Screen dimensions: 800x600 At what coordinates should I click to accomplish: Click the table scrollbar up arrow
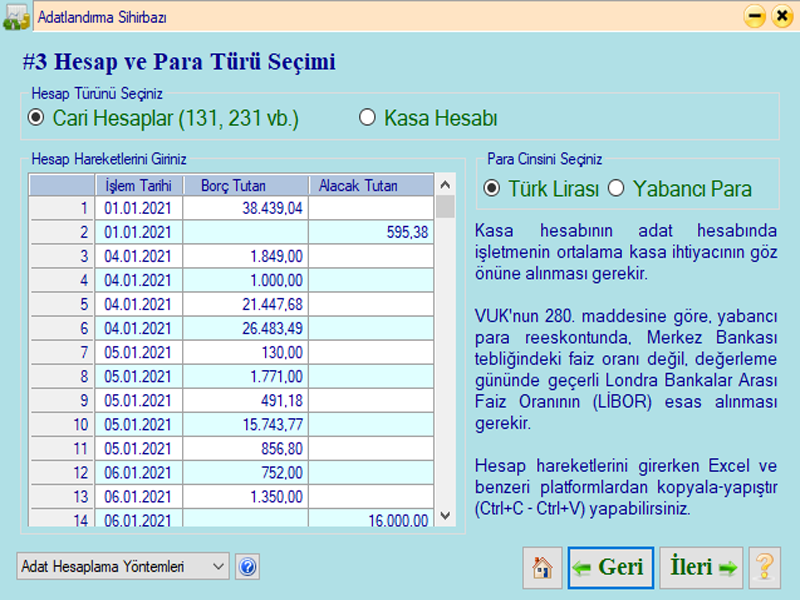[x=445, y=185]
